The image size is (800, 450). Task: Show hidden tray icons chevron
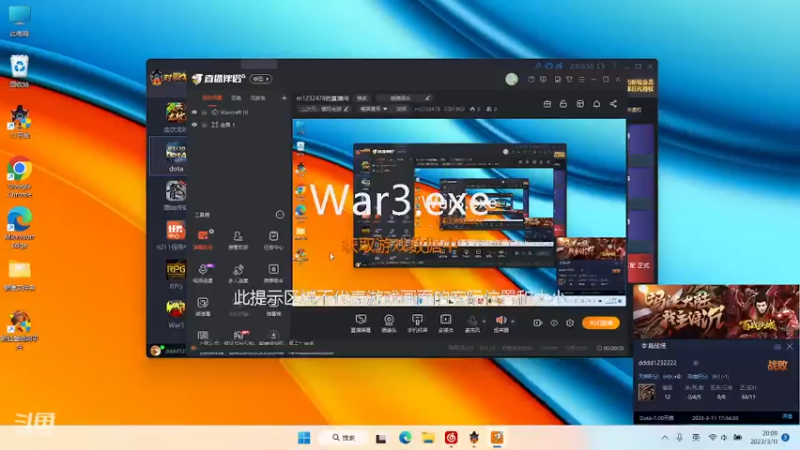[665, 438]
